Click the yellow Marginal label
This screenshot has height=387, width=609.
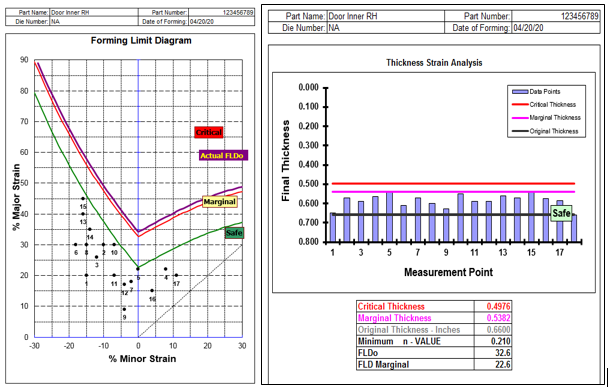tap(220, 202)
